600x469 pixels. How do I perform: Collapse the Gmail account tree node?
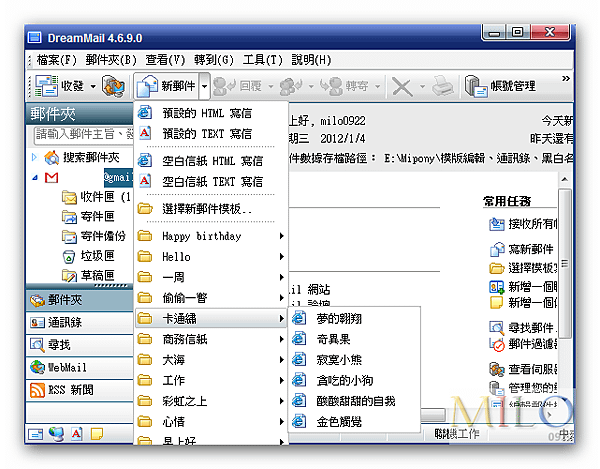(34, 178)
